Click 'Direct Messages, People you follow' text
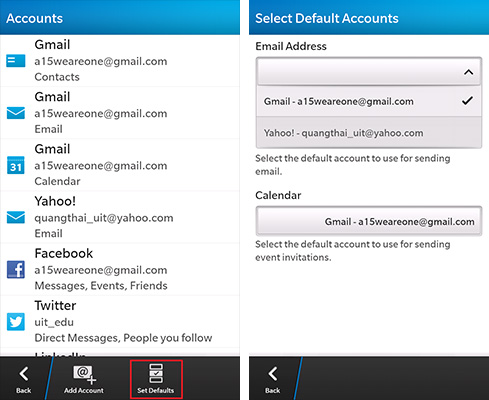The image size is (489, 400). click(x=123, y=338)
